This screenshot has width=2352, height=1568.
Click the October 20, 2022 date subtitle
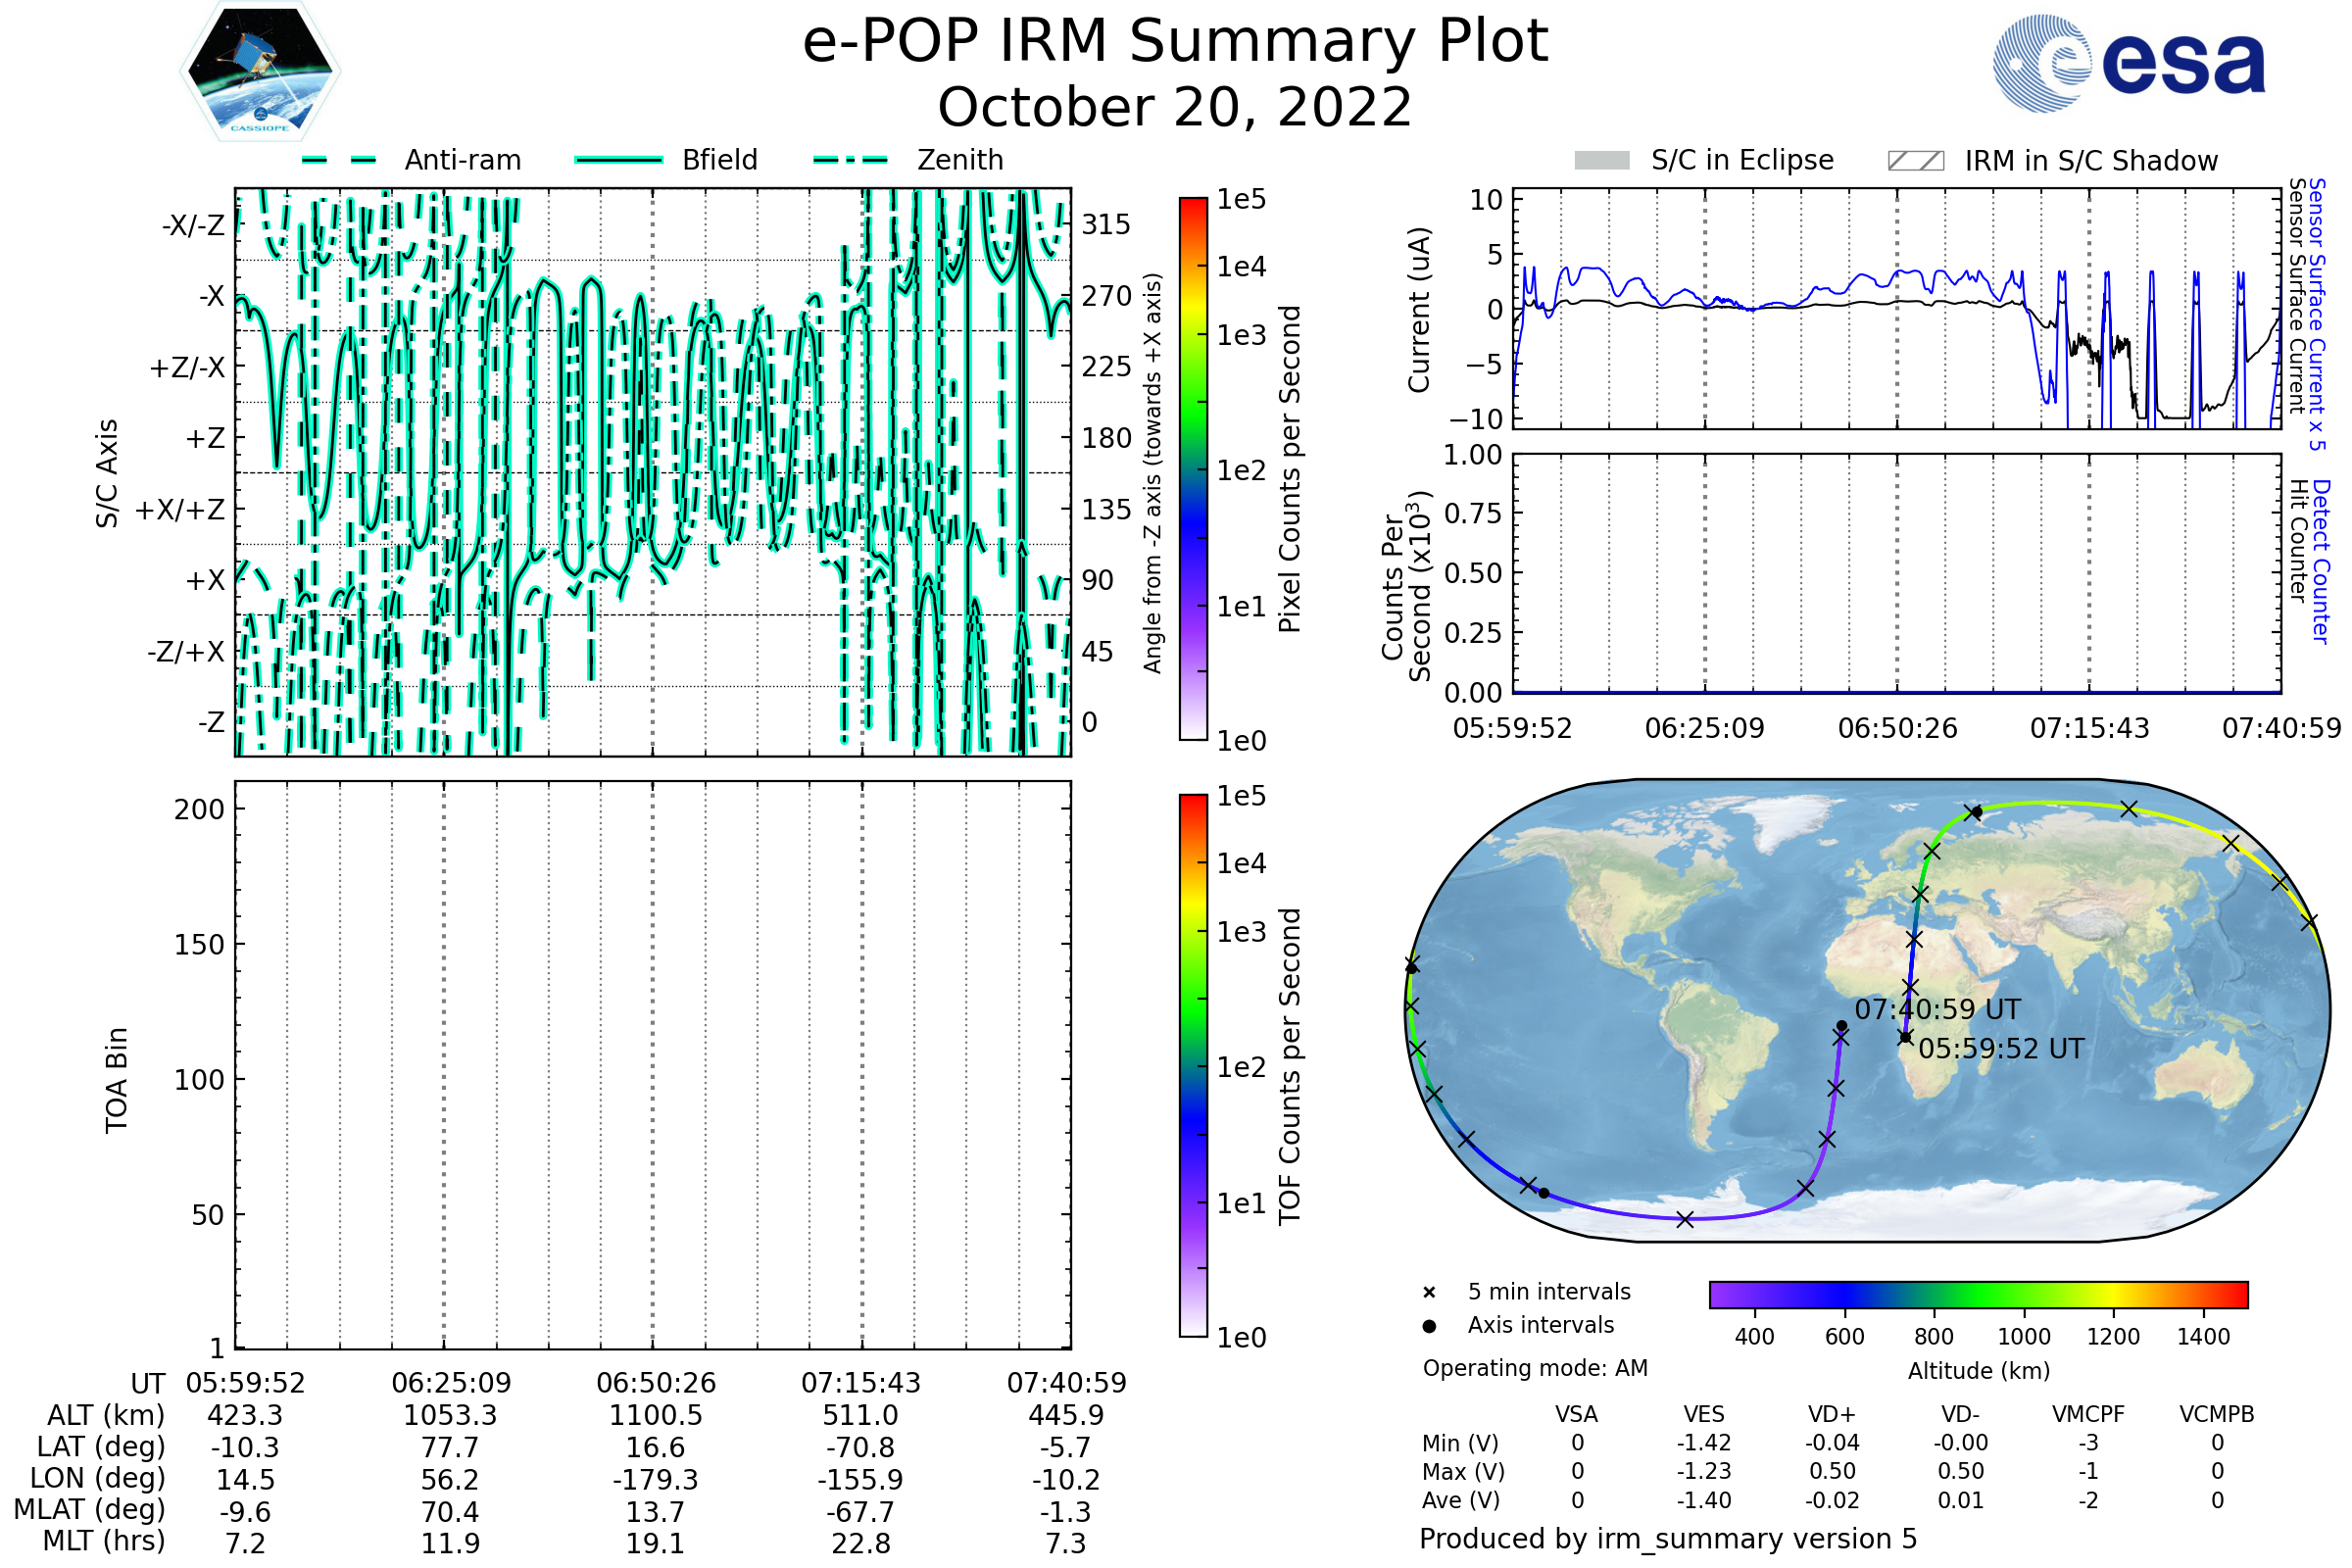point(1175,107)
